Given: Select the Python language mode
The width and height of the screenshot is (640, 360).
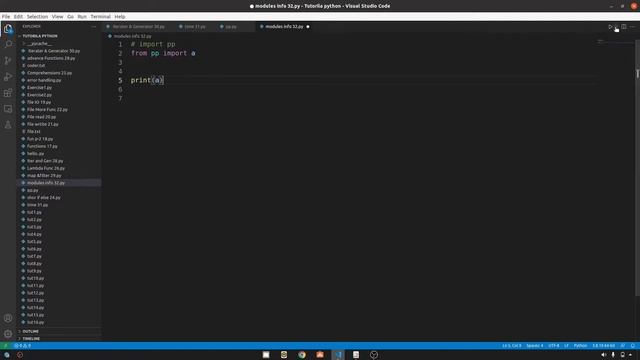Looking at the screenshot, I should (x=580, y=346).
